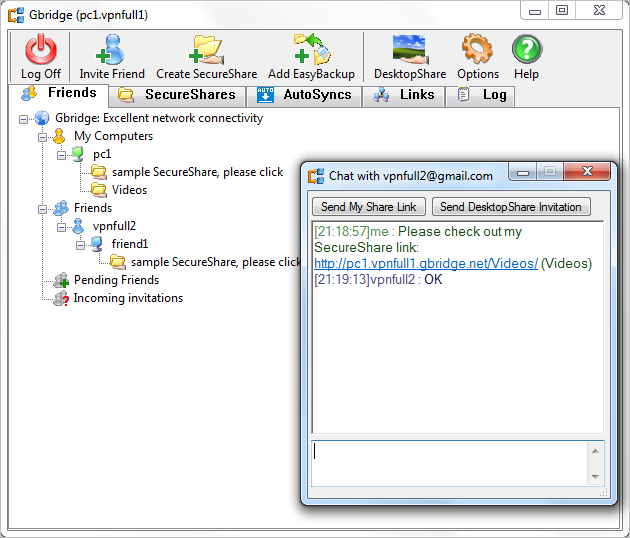Click the Gbridge globe icon in tree
Image resolution: width=630 pixels, height=538 pixels.
tap(42, 118)
